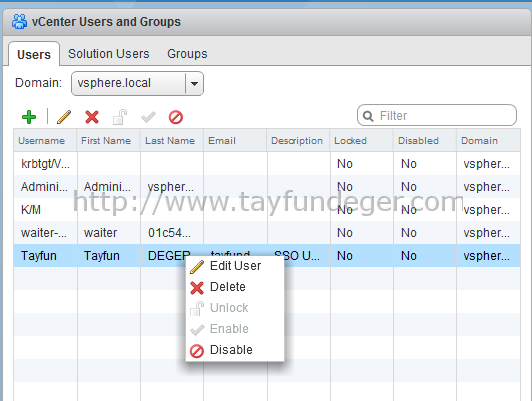Click inside the Filter search field
This screenshot has width=532, height=401.
click(437, 115)
